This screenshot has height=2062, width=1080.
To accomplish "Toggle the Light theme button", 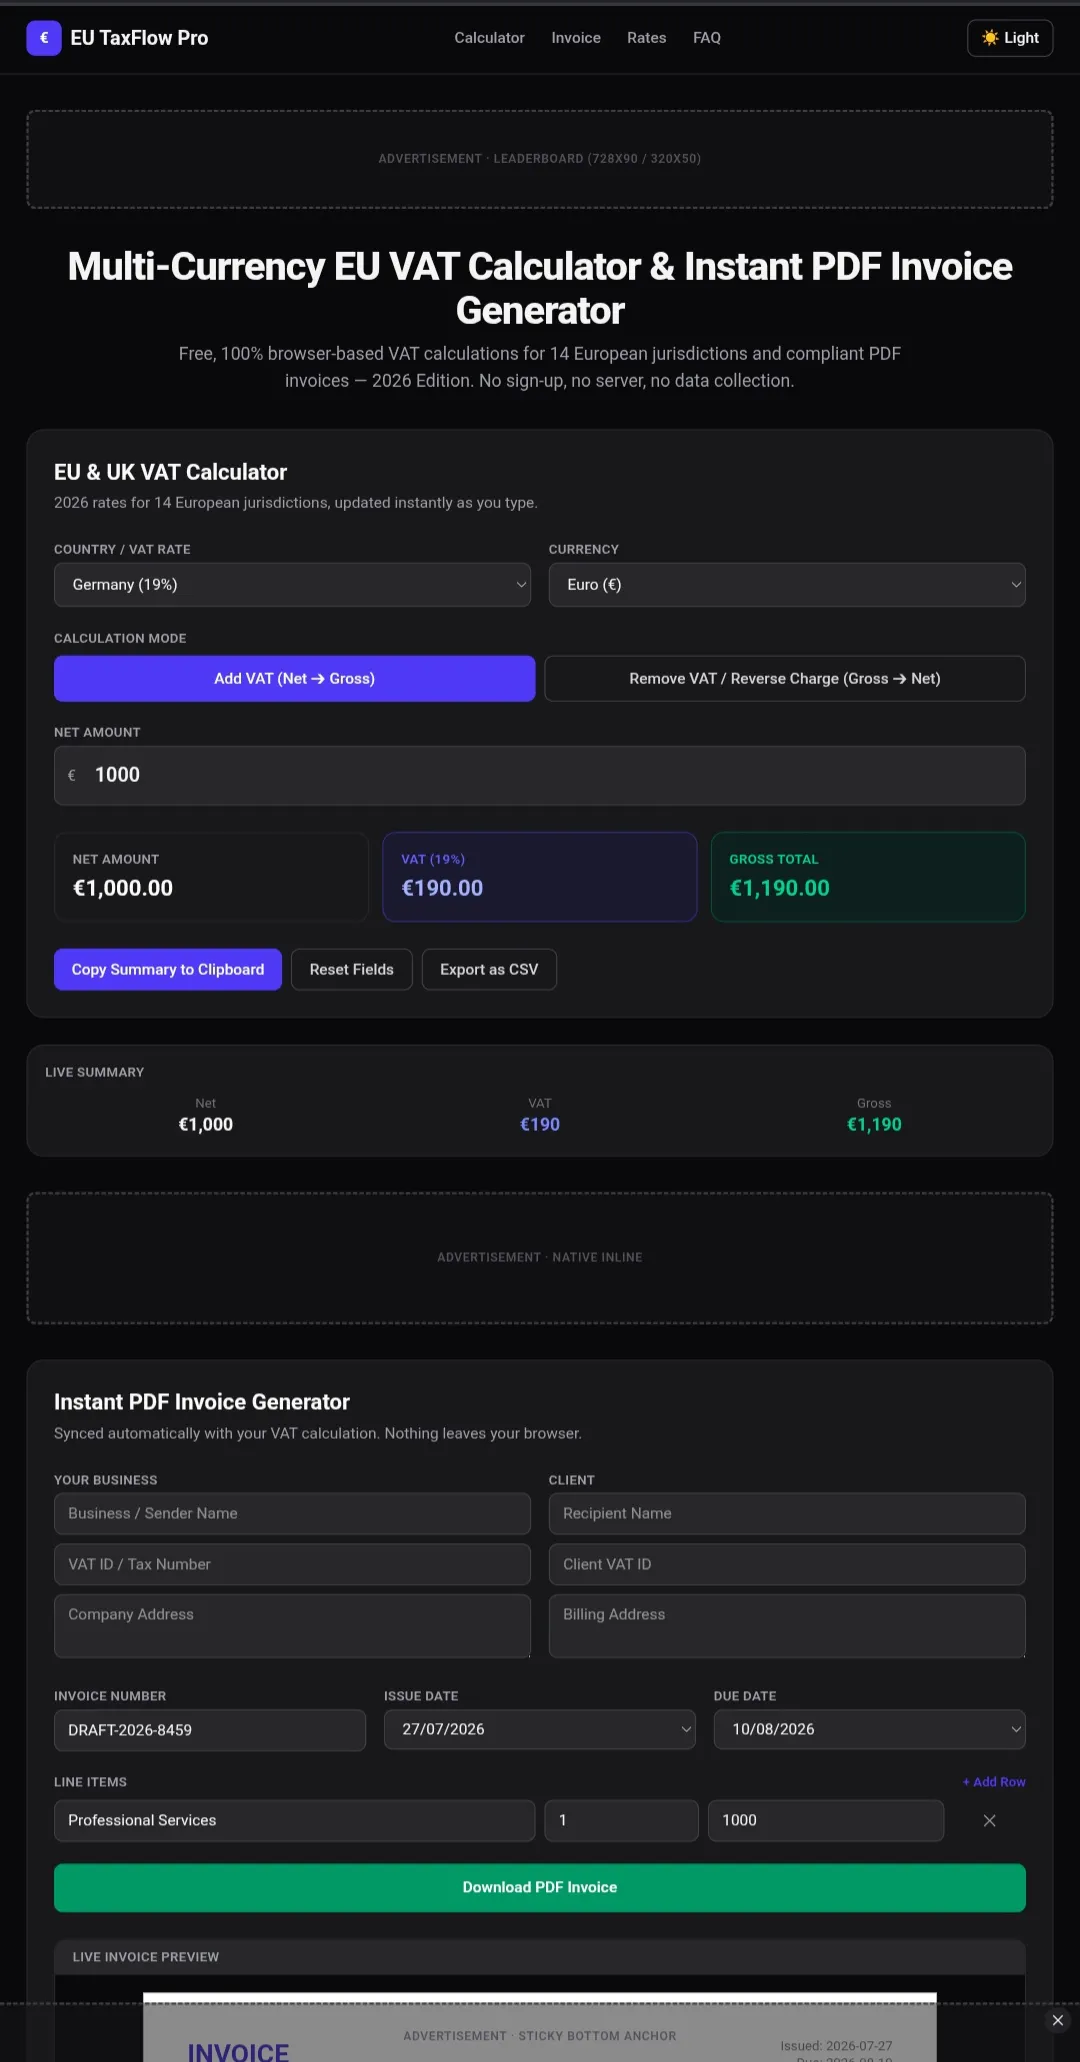I will click(x=1010, y=38).
